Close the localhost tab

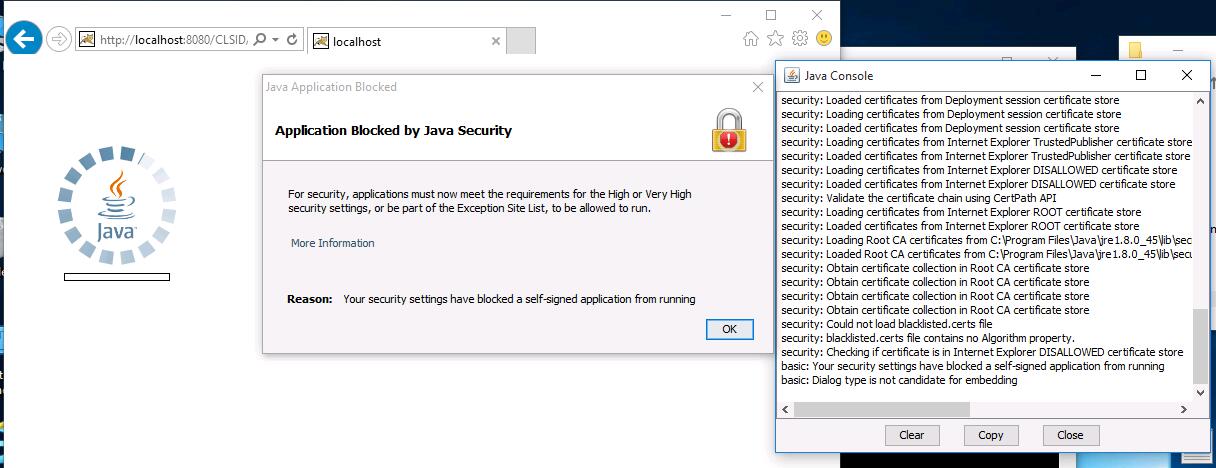tap(496, 41)
